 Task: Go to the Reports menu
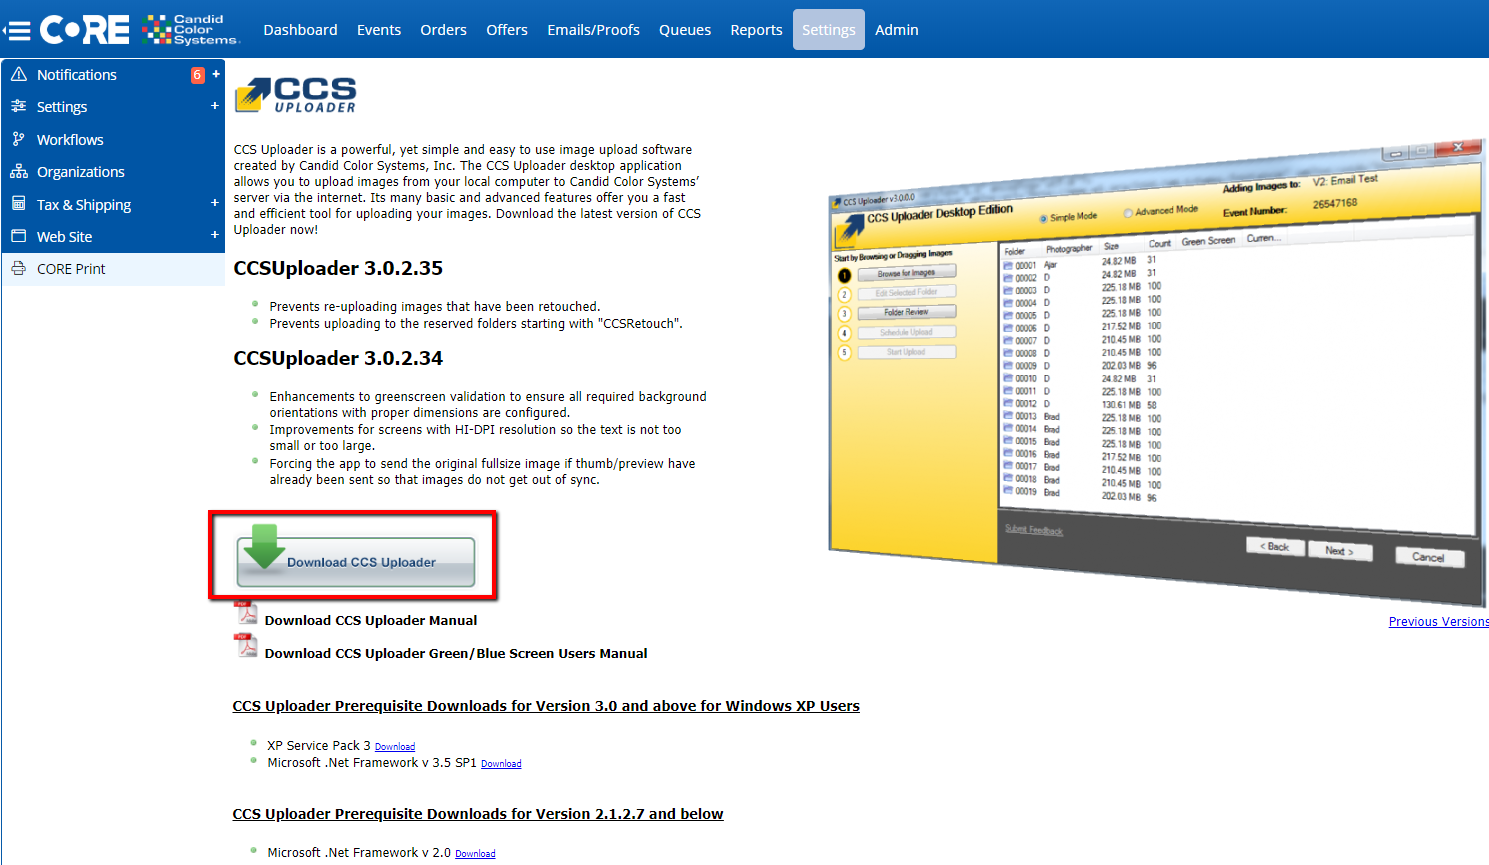(756, 30)
